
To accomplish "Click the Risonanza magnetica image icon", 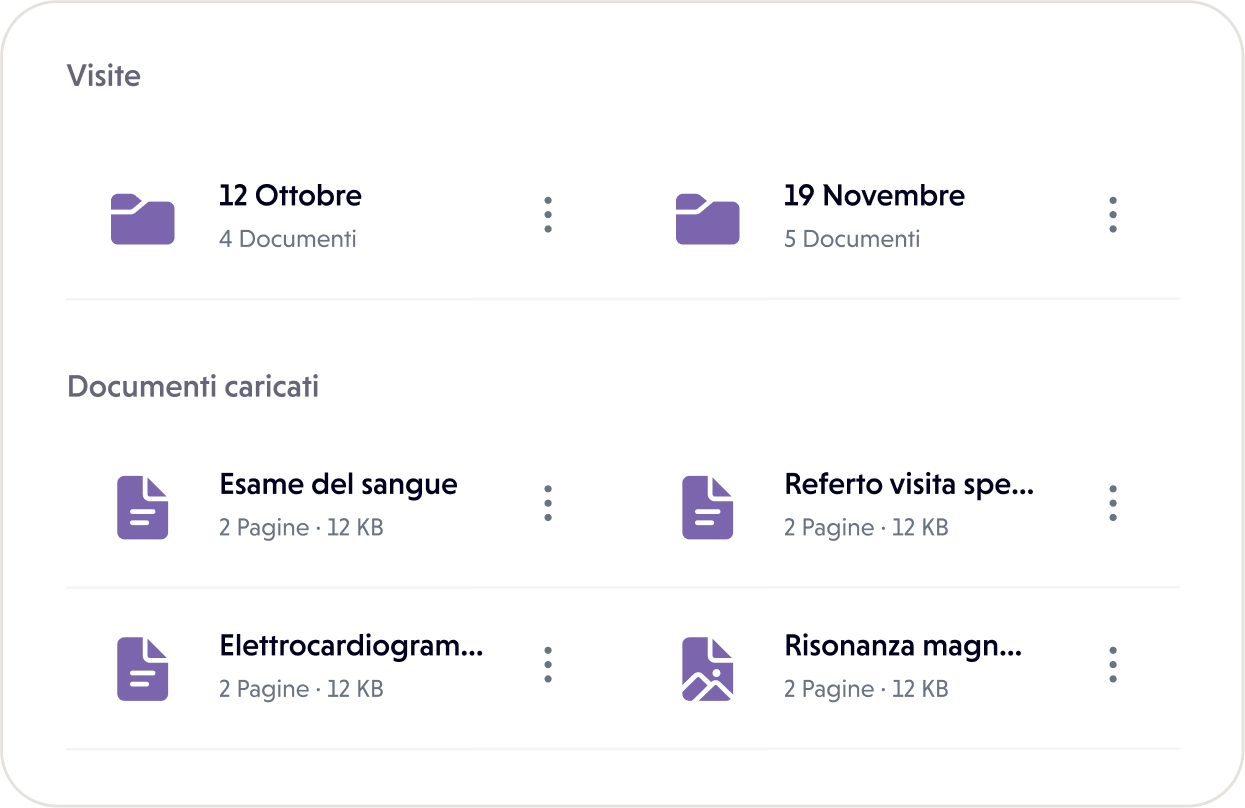I will point(708,669).
